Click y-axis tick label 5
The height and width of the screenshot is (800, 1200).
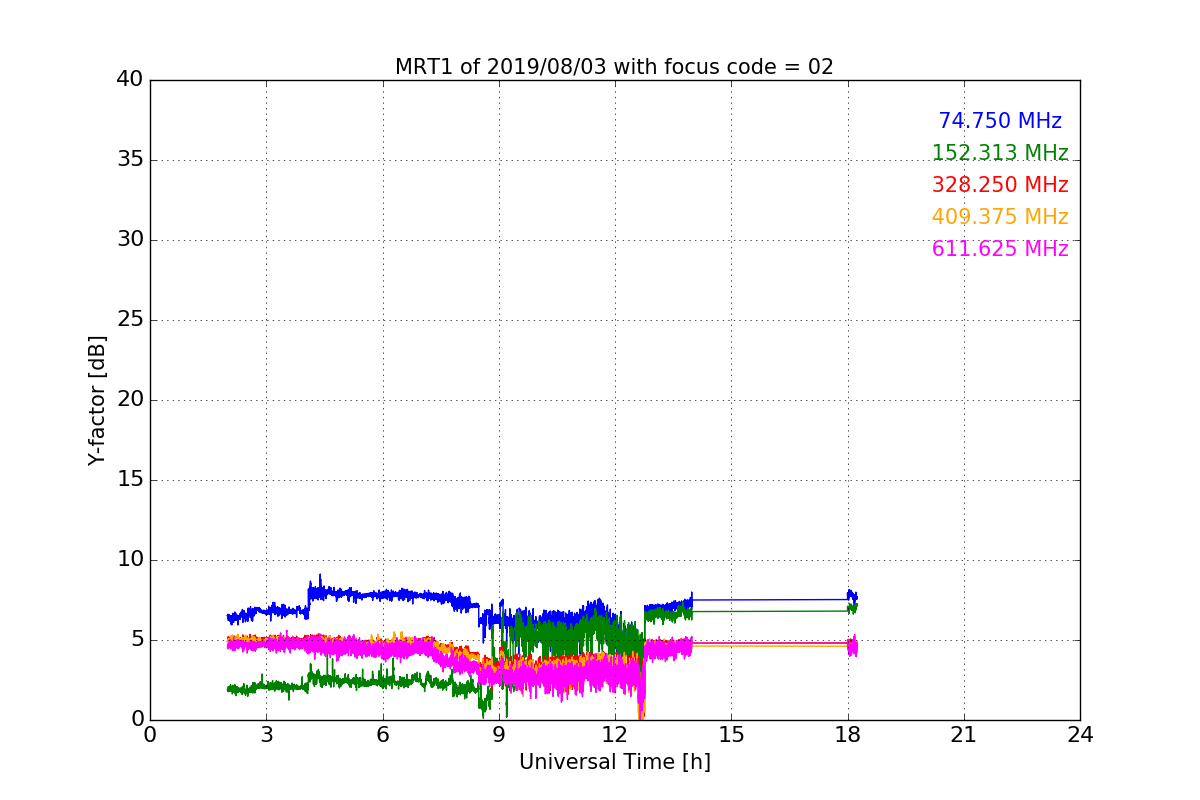pos(136,640)
